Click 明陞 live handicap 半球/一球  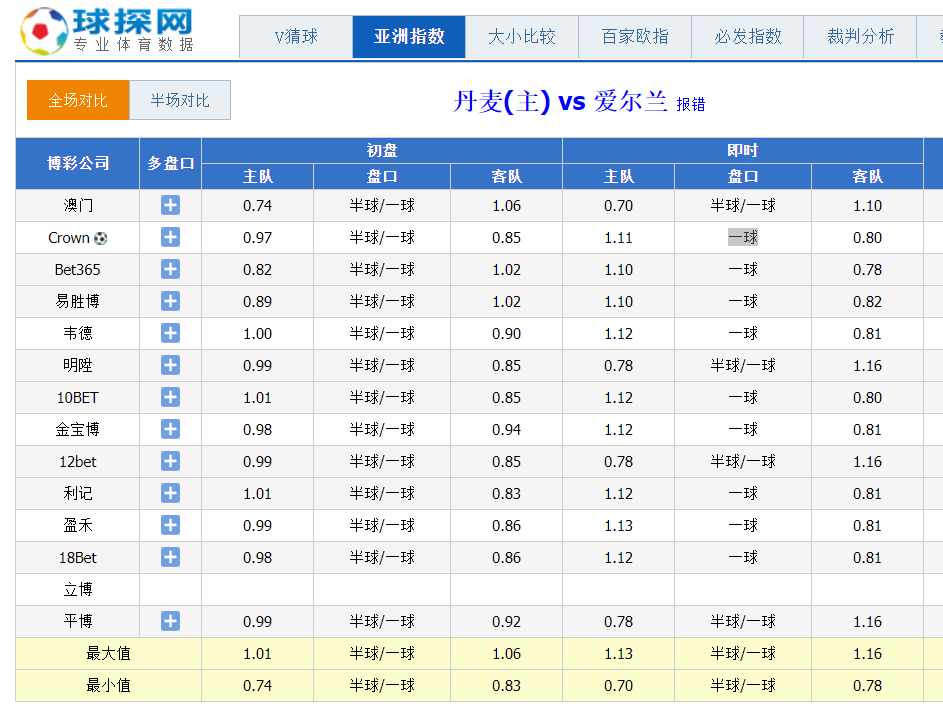coord(743,365)
